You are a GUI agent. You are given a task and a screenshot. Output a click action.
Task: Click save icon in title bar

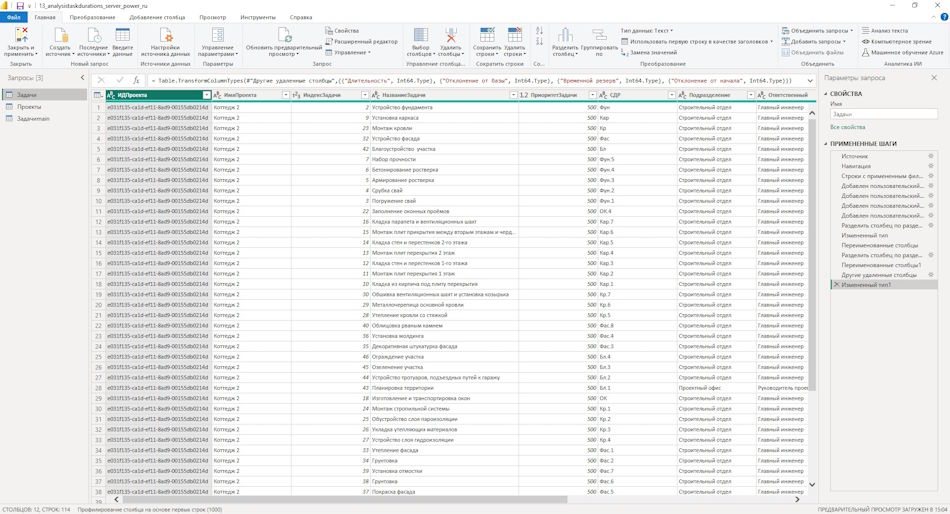coord(20,5)
